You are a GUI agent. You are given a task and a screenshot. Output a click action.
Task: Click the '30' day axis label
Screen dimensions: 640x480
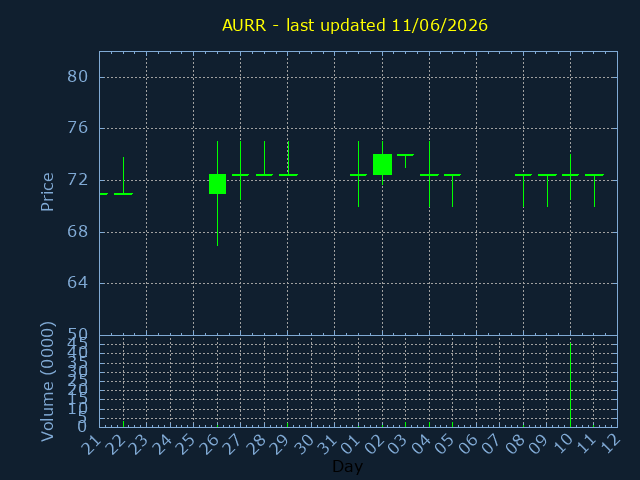[303, 444]
